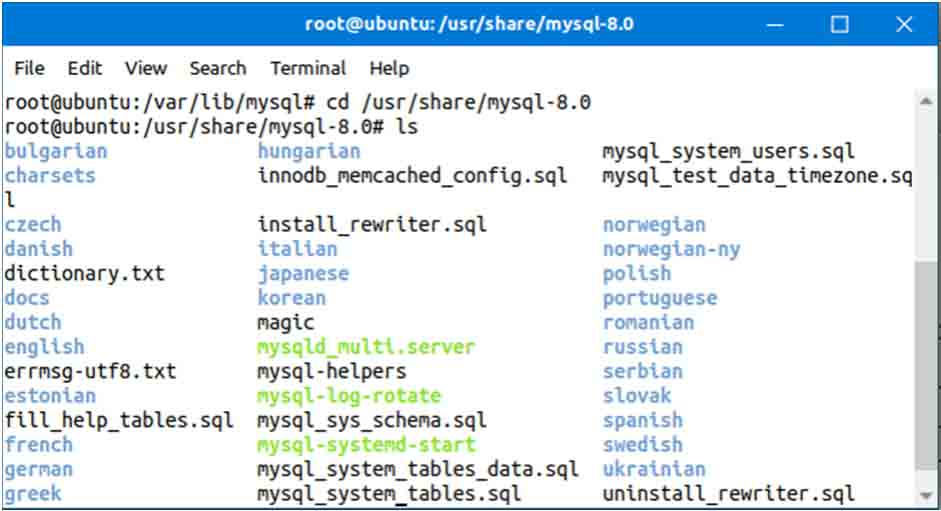
Task: Click the romanian directory name
Action: point(648,322)
